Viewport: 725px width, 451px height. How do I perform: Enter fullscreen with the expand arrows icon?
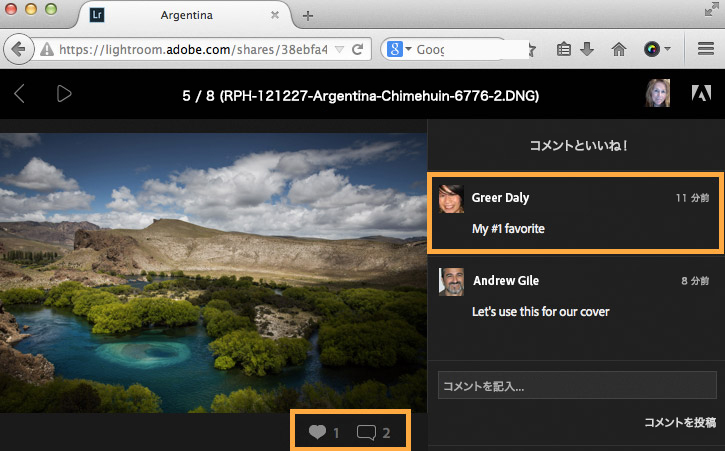[711, 9]
